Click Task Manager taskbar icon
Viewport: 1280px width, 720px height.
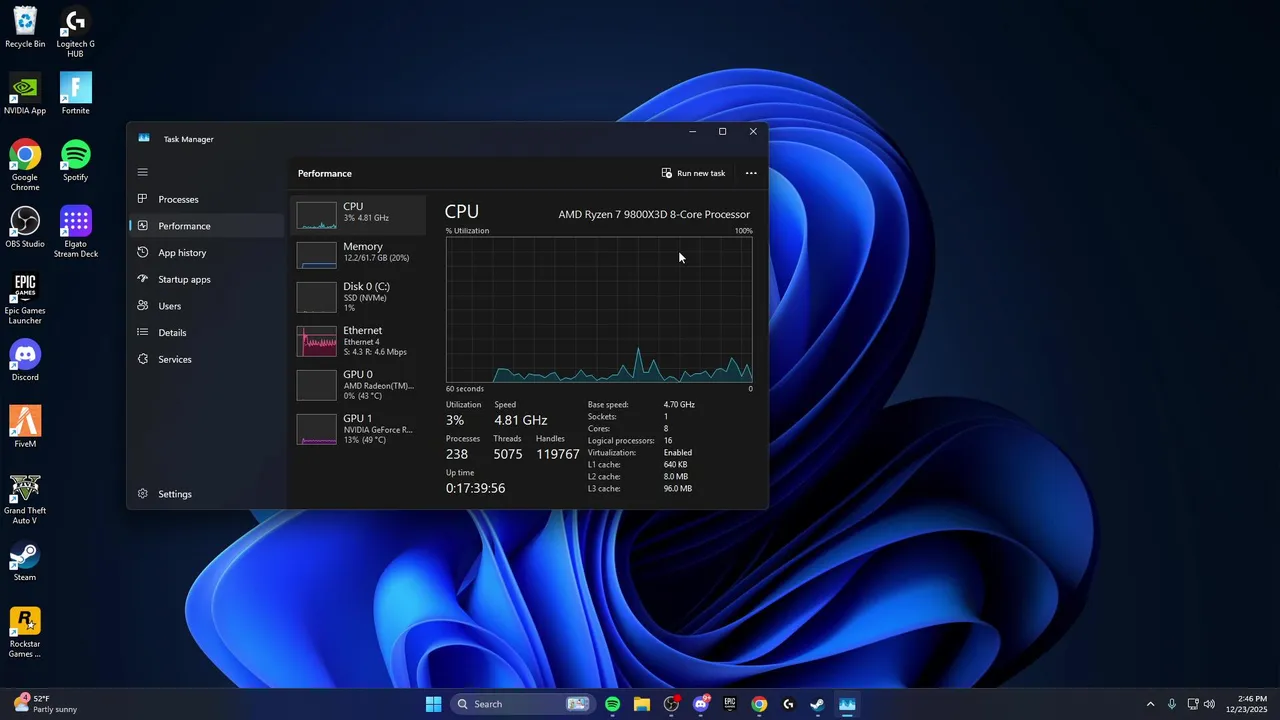[x=847, y=704]
